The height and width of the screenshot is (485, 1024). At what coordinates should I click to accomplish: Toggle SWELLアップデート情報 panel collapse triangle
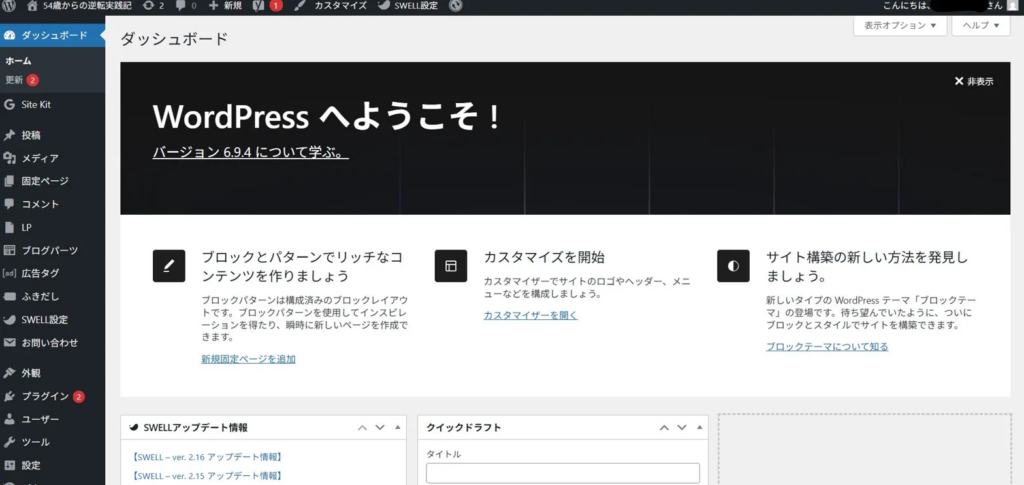(x=399, y=428)
